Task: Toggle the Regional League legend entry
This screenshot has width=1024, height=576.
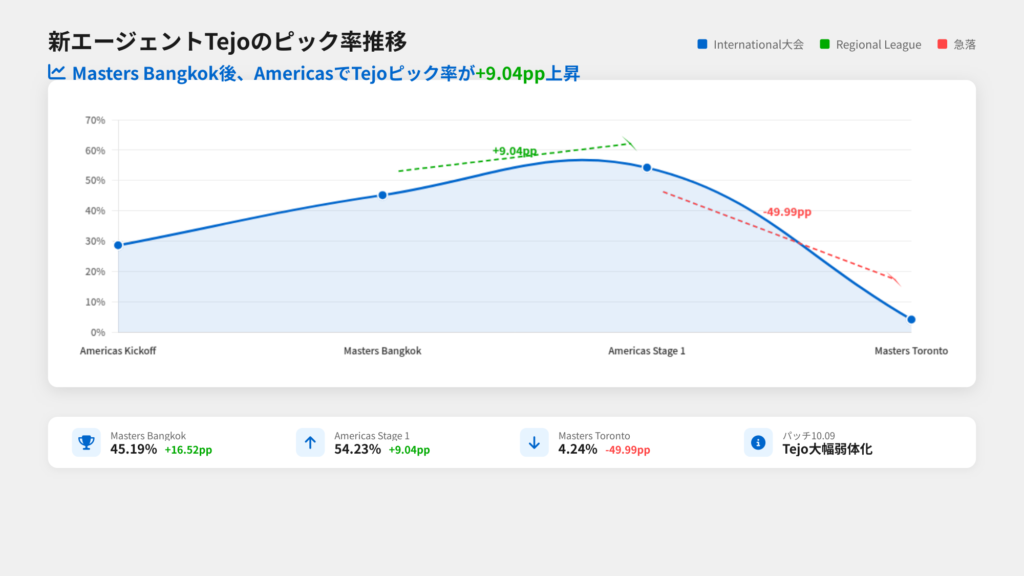Action: coord(870,44)
